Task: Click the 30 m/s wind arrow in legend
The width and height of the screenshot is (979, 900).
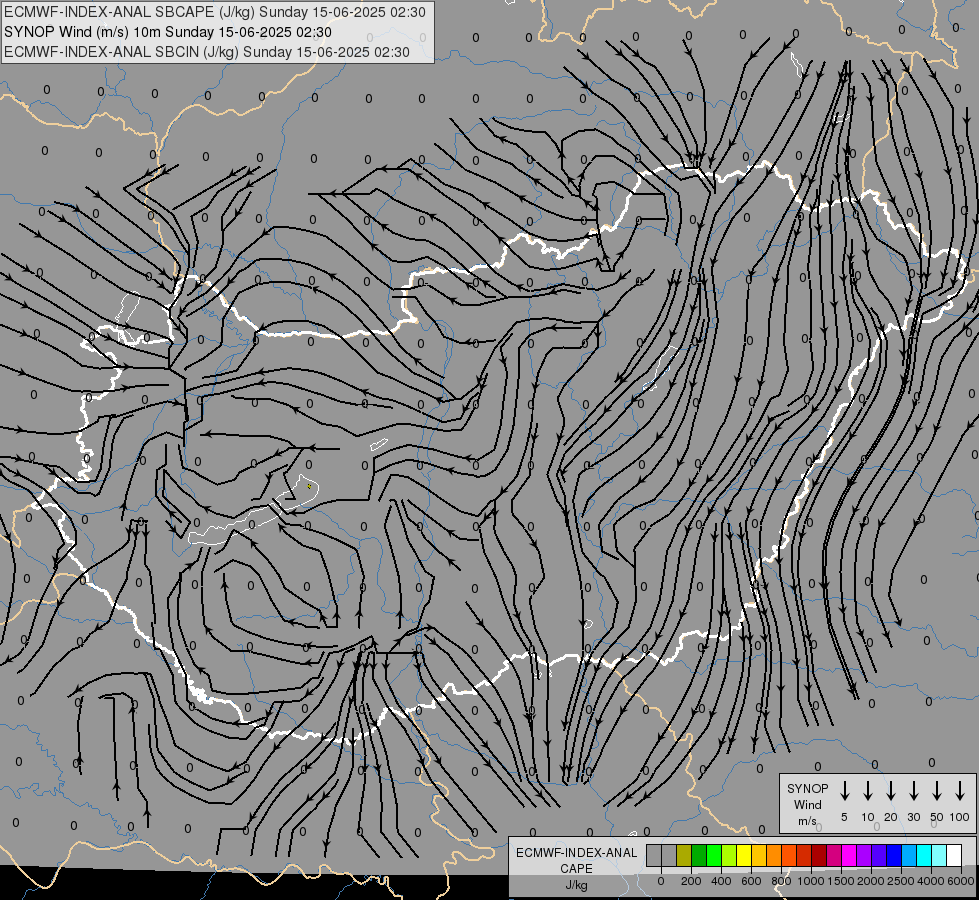Action: [x=913, y=791]
